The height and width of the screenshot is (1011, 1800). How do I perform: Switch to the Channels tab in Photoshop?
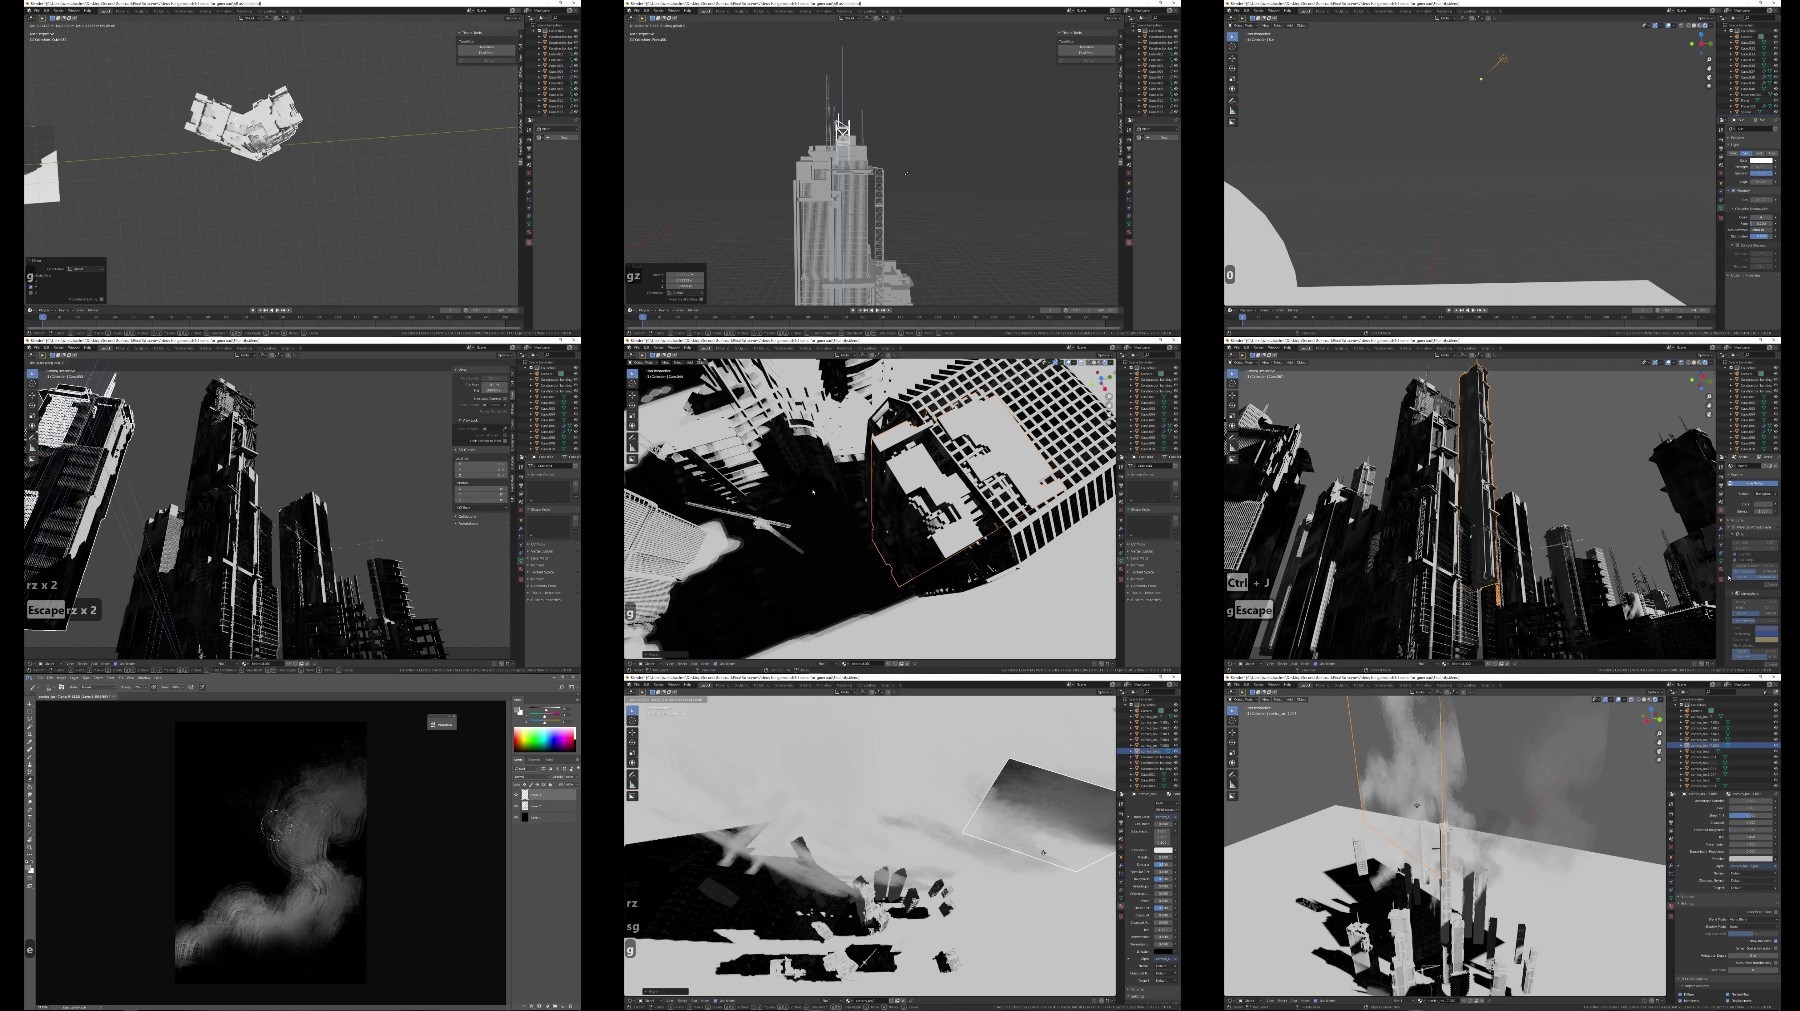tap(534, 760)
